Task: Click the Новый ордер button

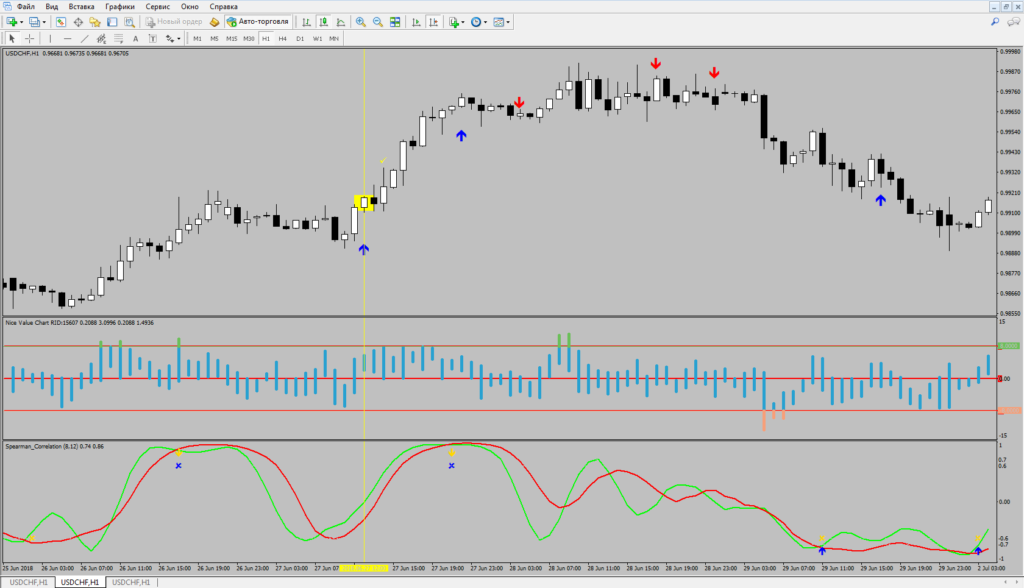Action: pyautogui.click(x=174, y=22)
